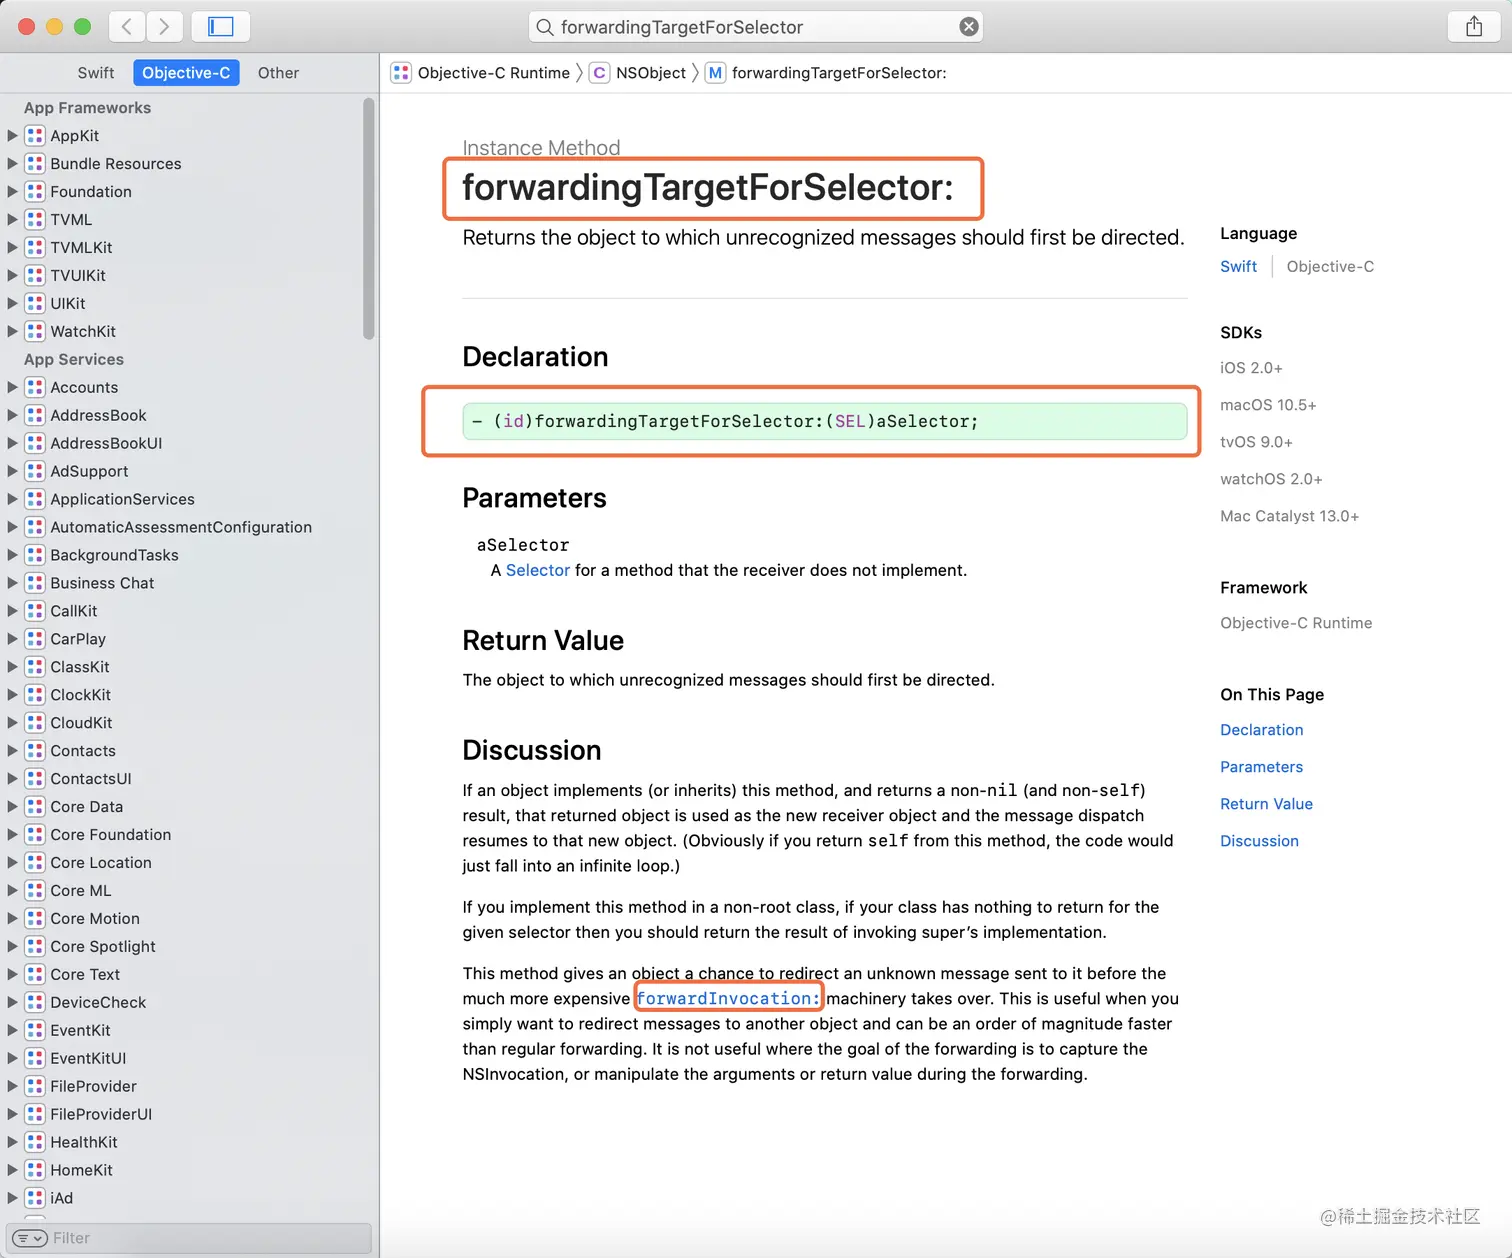
Task: Click the ClockKit framework icon
Action: coord(35,696)
